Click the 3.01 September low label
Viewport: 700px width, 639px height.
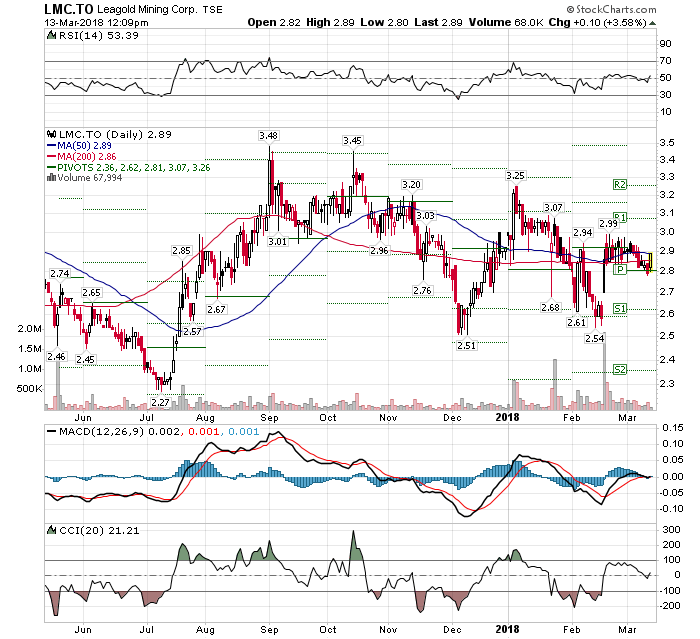[277, 242]
